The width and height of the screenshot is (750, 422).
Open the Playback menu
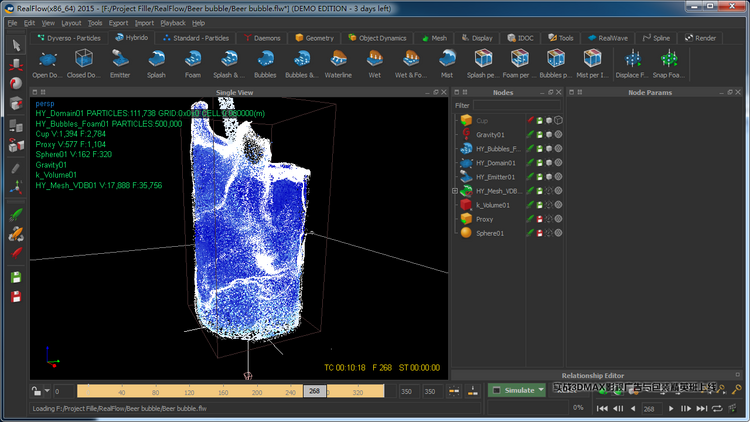click(x=173, y=23)
